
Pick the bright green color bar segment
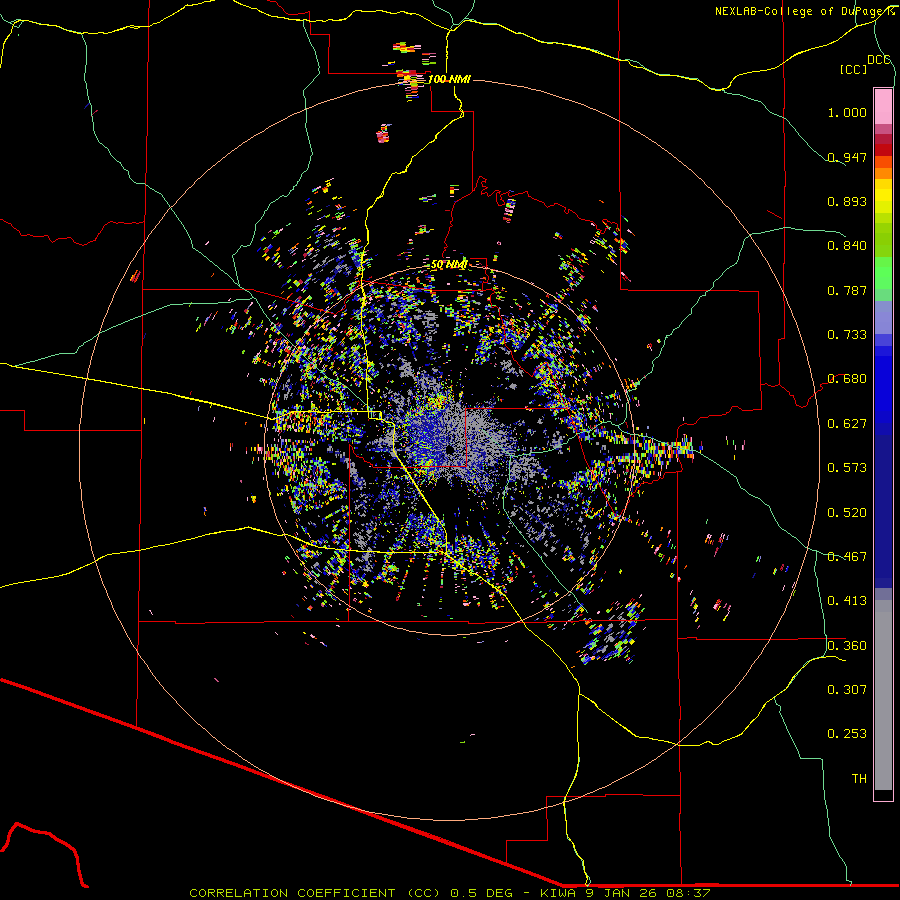[883, 273]
